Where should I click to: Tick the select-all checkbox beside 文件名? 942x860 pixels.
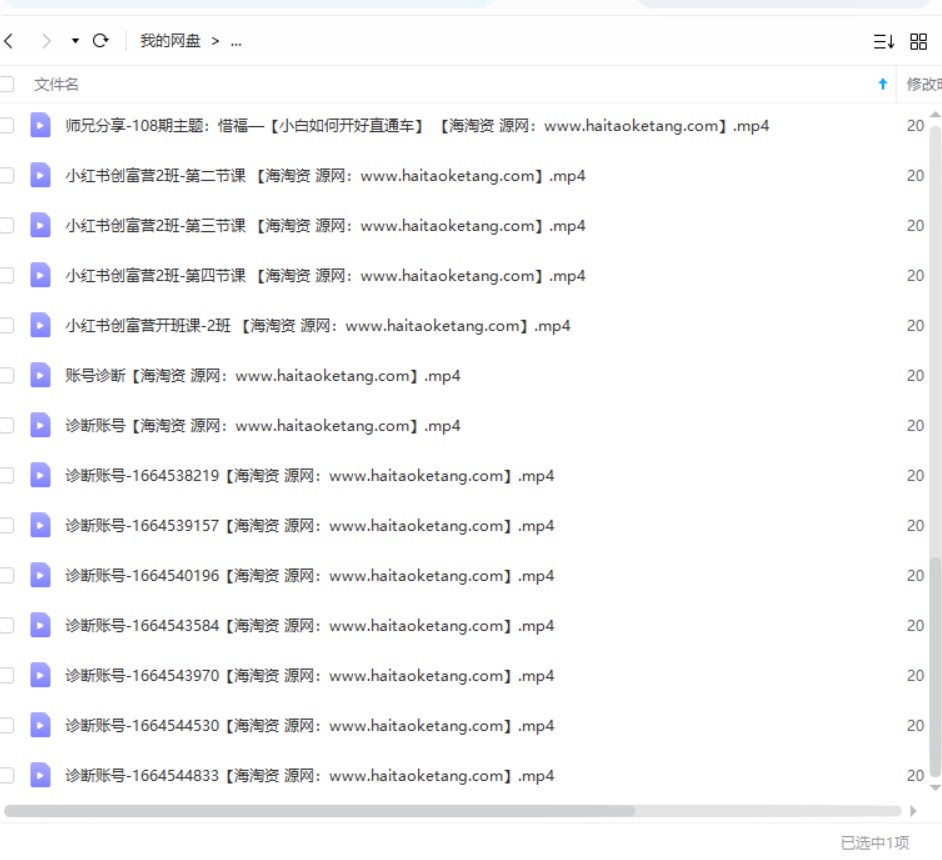click(7, 84)
